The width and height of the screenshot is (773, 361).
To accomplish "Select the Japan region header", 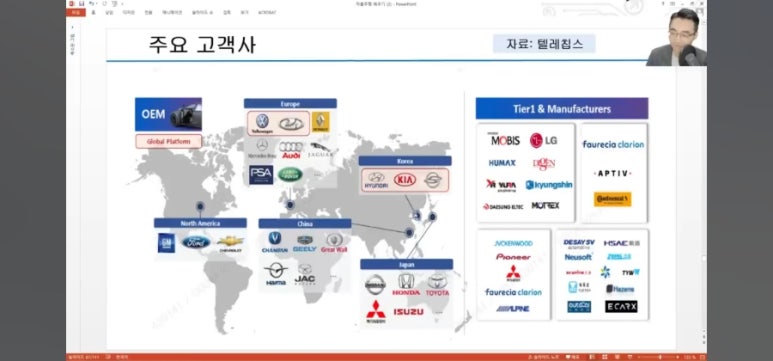I will [407, 264].
